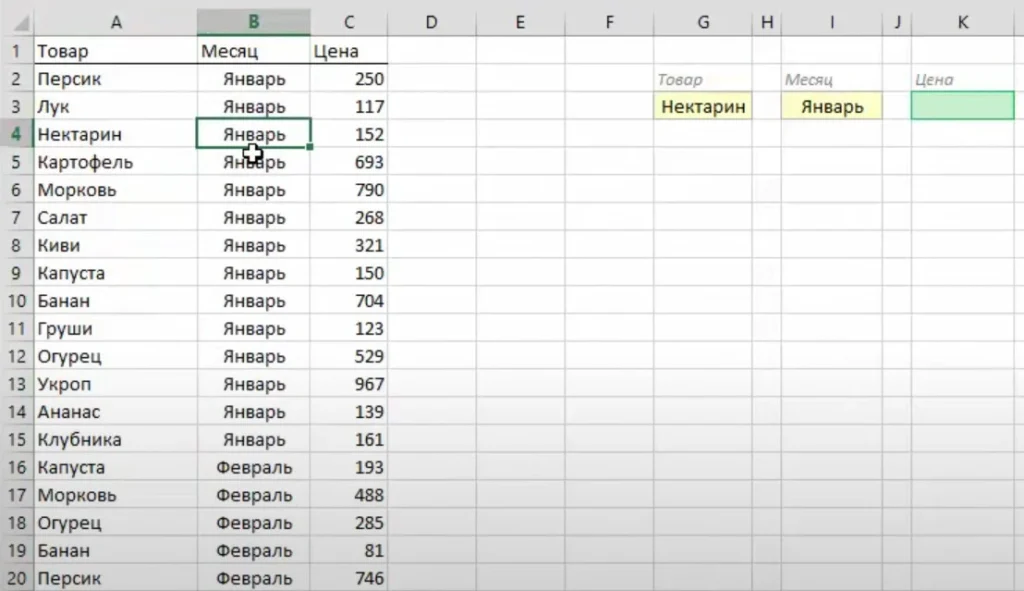
Task: Click the yellow Январь cell in column I
Action: click(x=832, y=106)
